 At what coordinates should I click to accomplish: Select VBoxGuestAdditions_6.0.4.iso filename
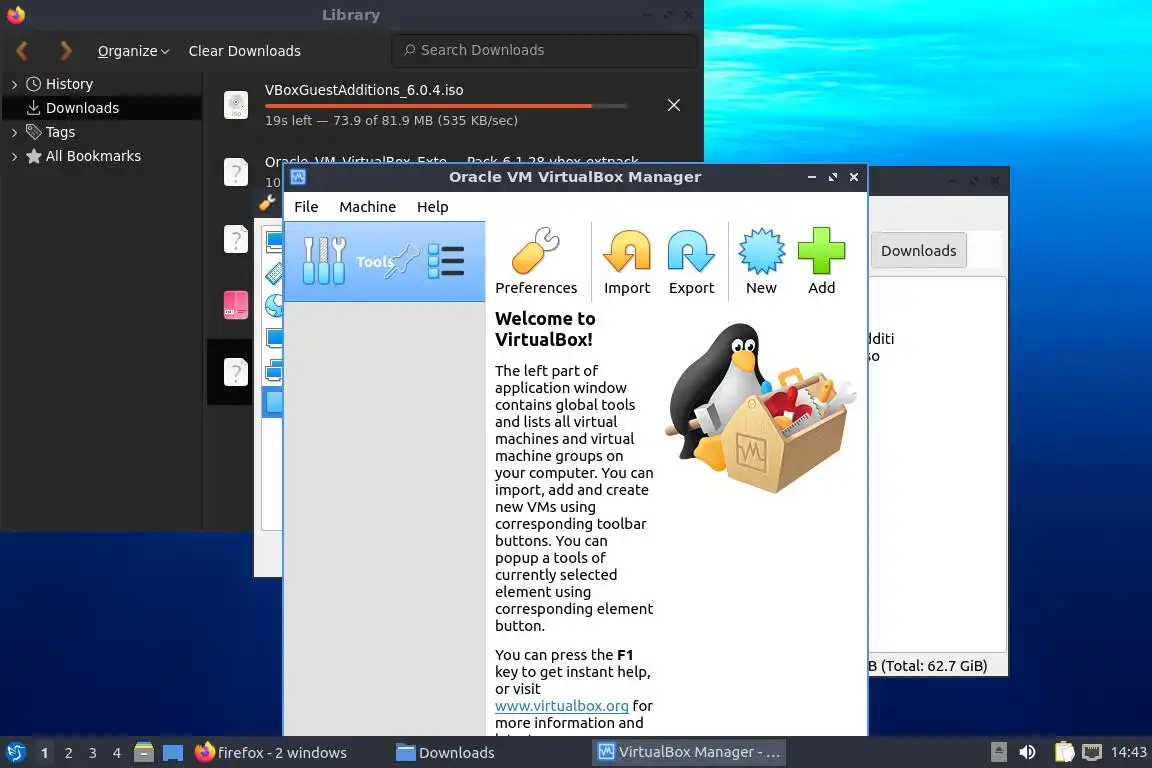(364, 90)
